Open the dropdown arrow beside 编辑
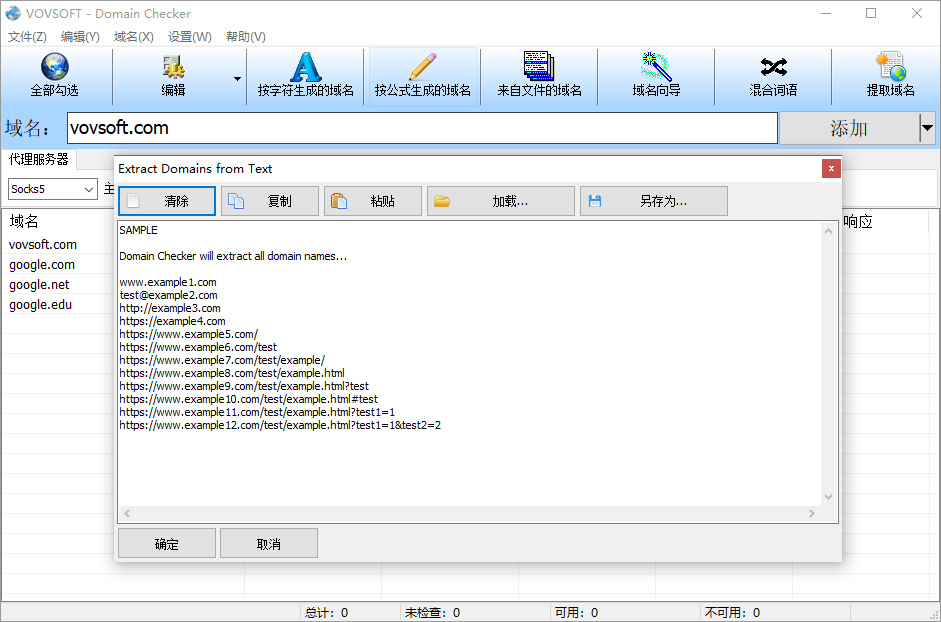The image size is (941, 622). click(x=238, y=79)
